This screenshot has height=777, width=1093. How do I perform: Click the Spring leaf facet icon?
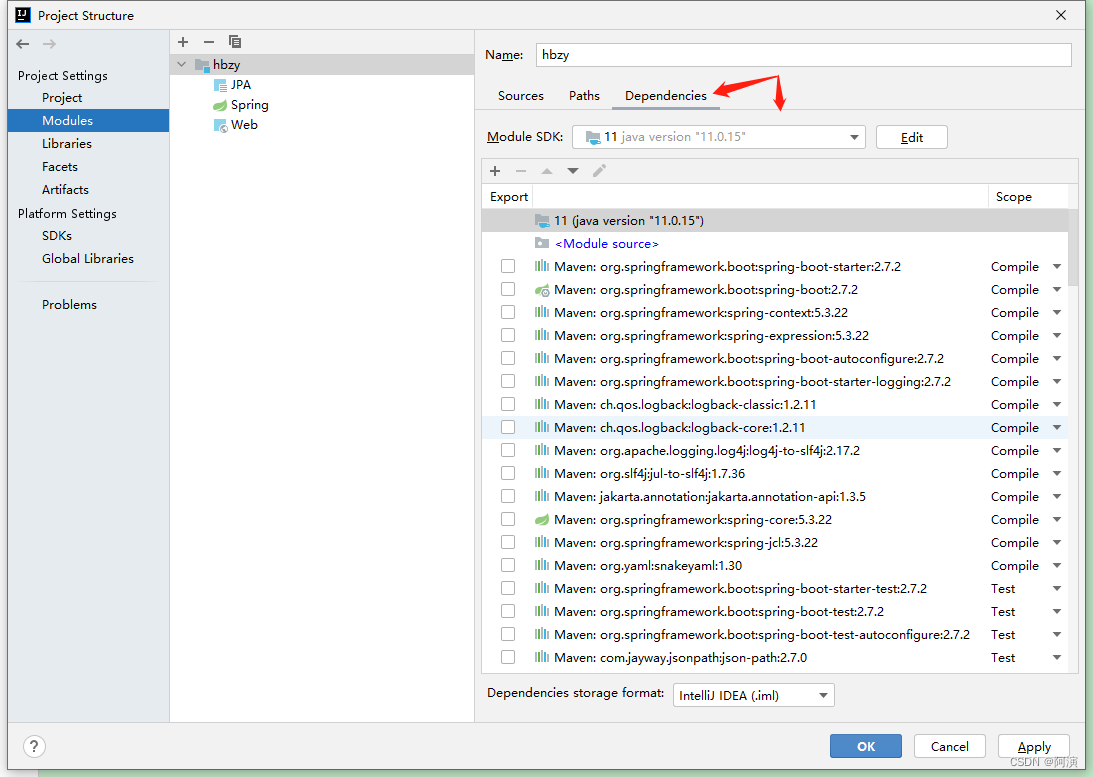click(220, 105)
